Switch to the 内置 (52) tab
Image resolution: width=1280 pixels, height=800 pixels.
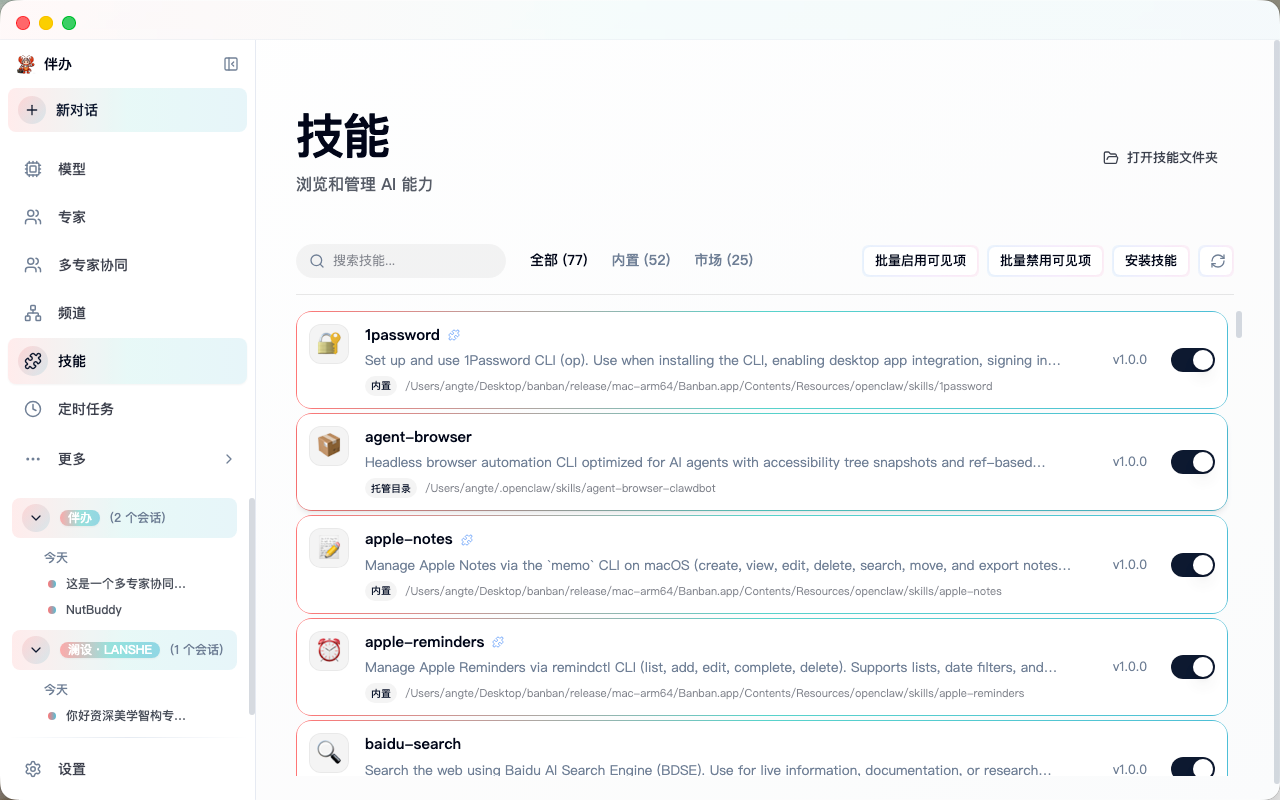pos(641,260)
